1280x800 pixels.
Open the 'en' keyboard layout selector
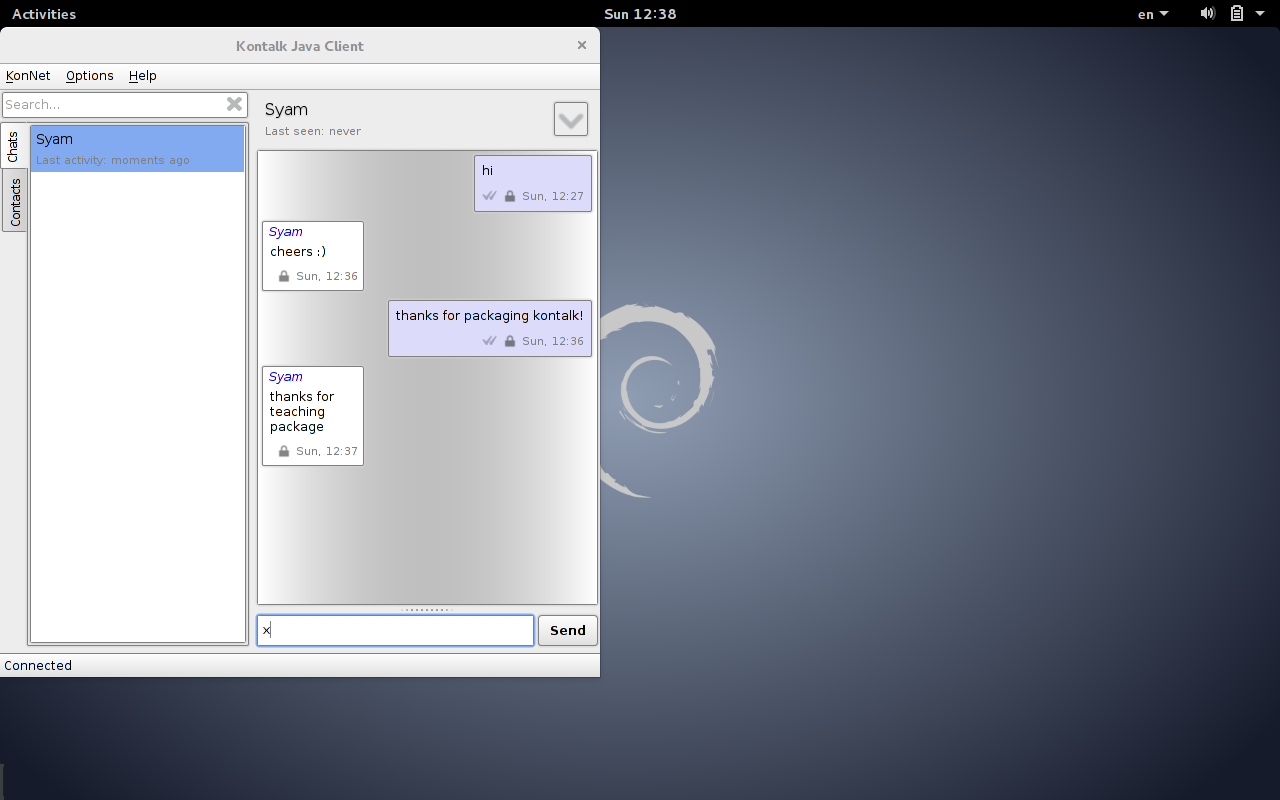tap(1153, 14)
